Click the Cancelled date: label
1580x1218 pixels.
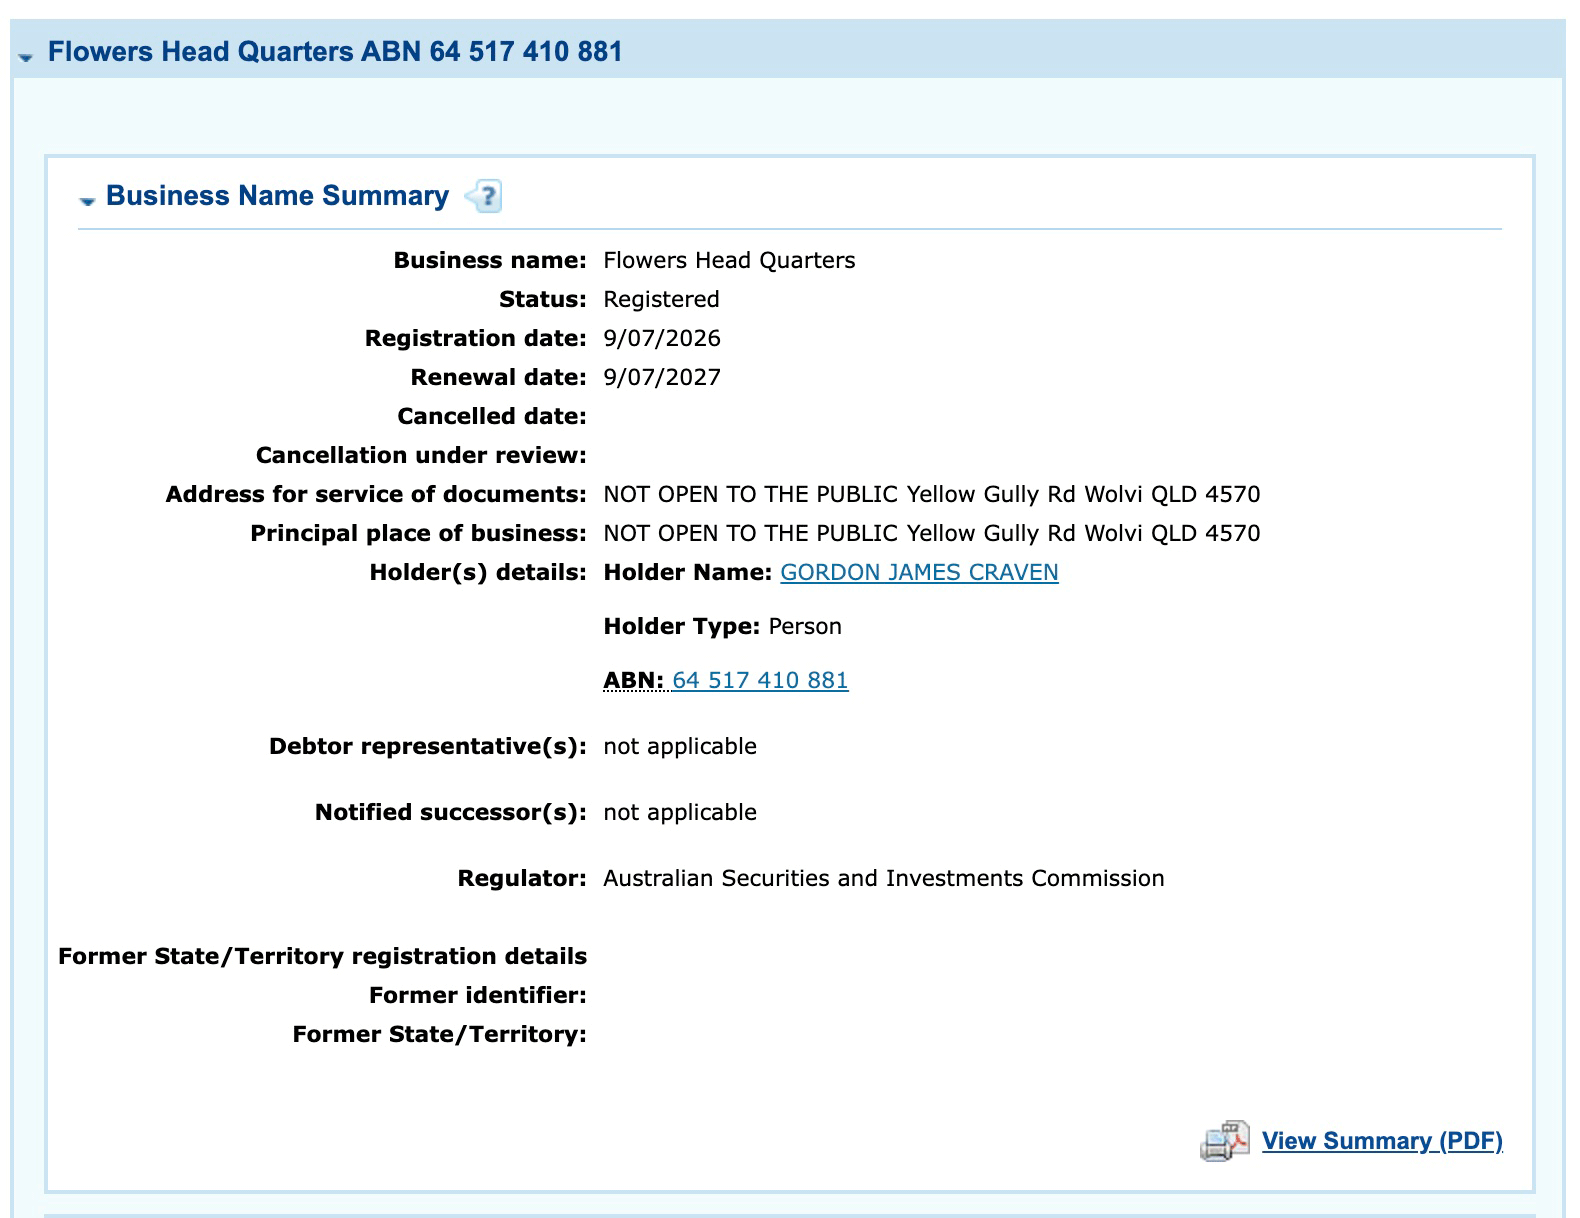[x=492, y=416]
